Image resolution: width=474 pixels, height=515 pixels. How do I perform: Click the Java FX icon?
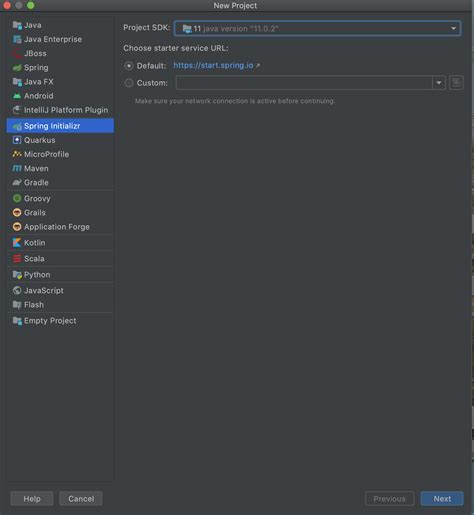pyautogui.click(x=17, y=82)
